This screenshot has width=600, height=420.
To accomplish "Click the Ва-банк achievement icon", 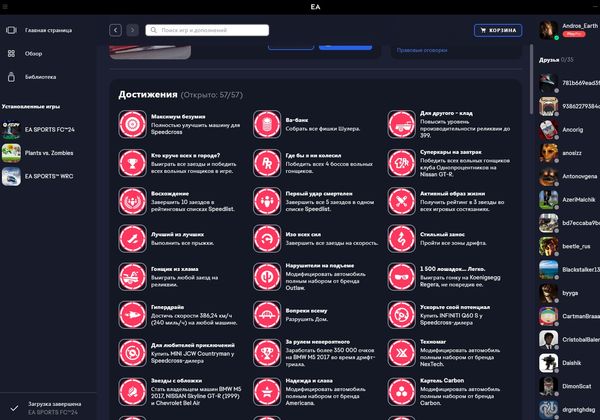I will click(267, 124).
